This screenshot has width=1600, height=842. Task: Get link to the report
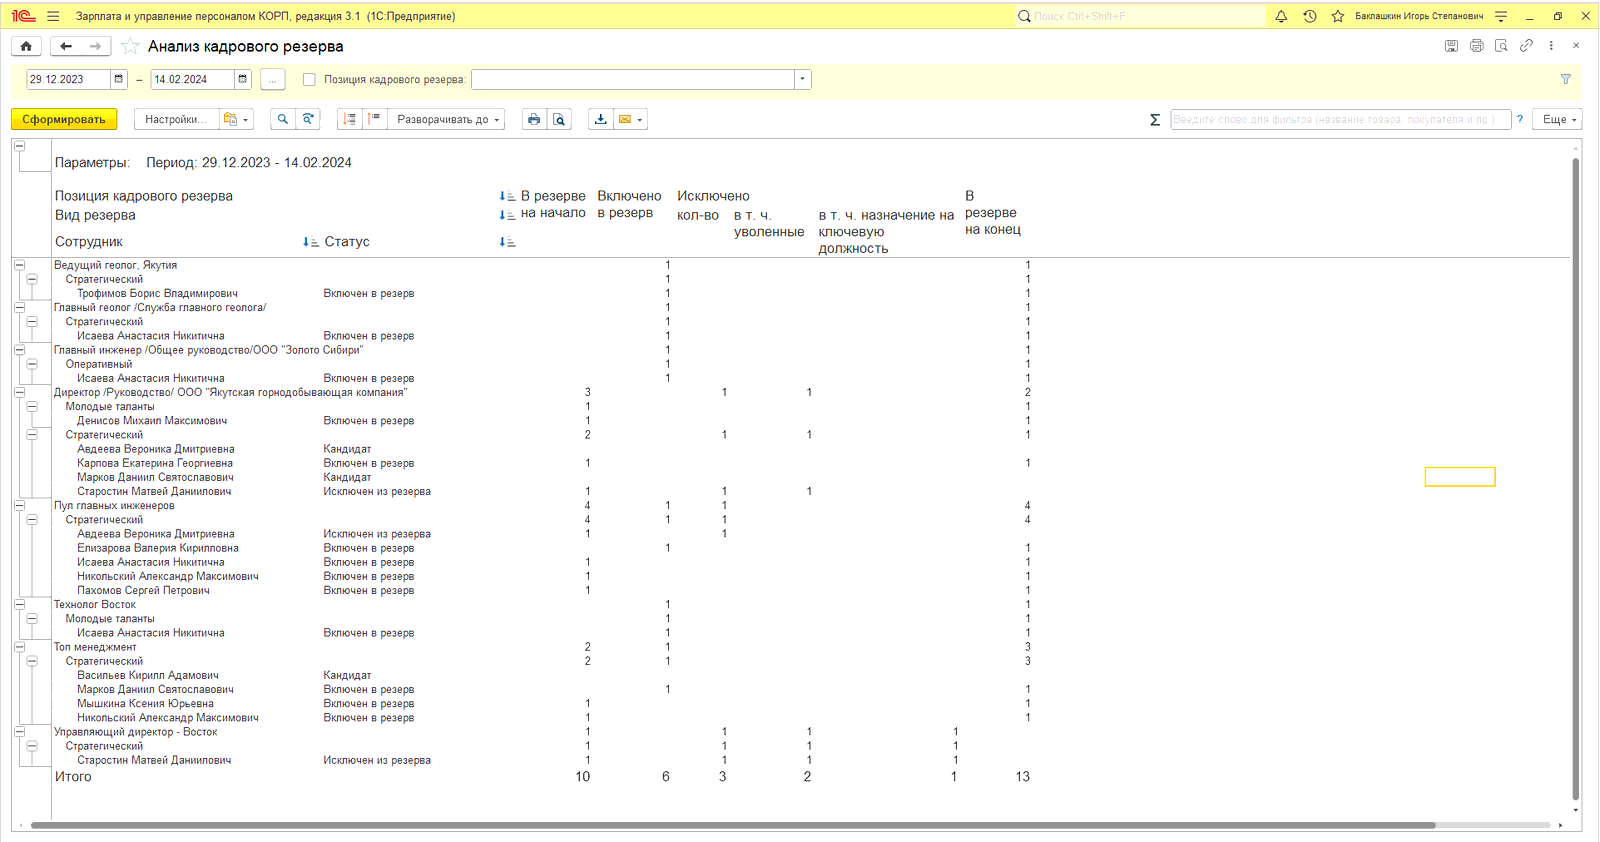[1526, 46]
